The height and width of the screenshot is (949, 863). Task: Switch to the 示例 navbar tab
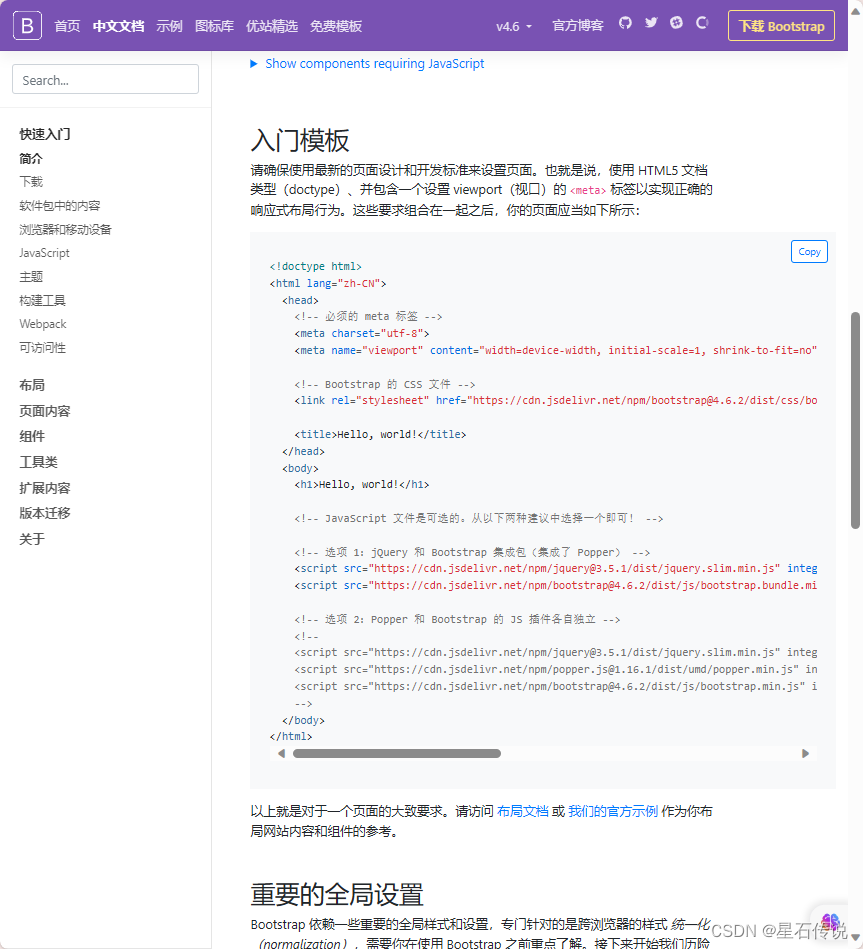pyautogui.click(x=168, y=27)
